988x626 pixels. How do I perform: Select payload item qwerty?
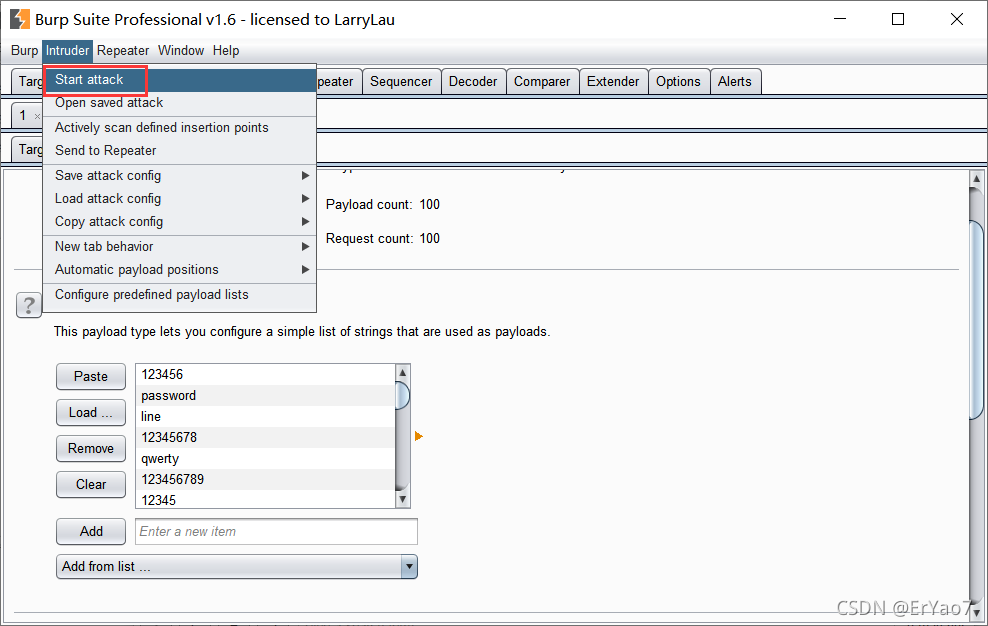pos(265,459)
